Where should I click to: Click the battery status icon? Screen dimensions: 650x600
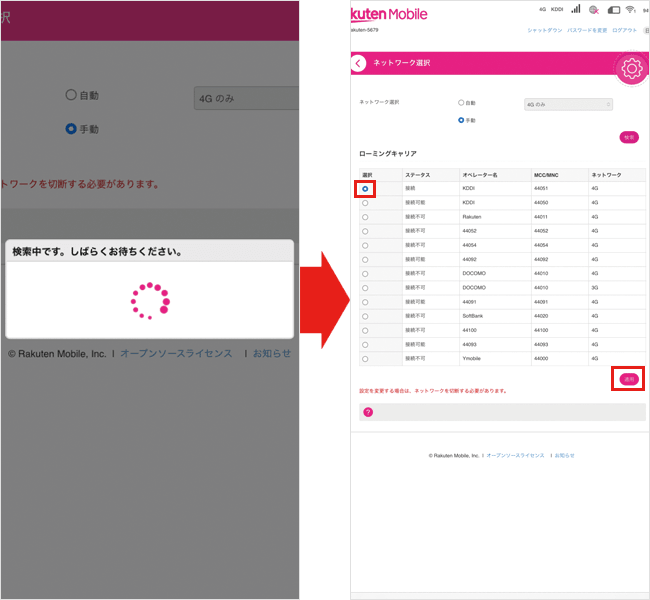612,10
